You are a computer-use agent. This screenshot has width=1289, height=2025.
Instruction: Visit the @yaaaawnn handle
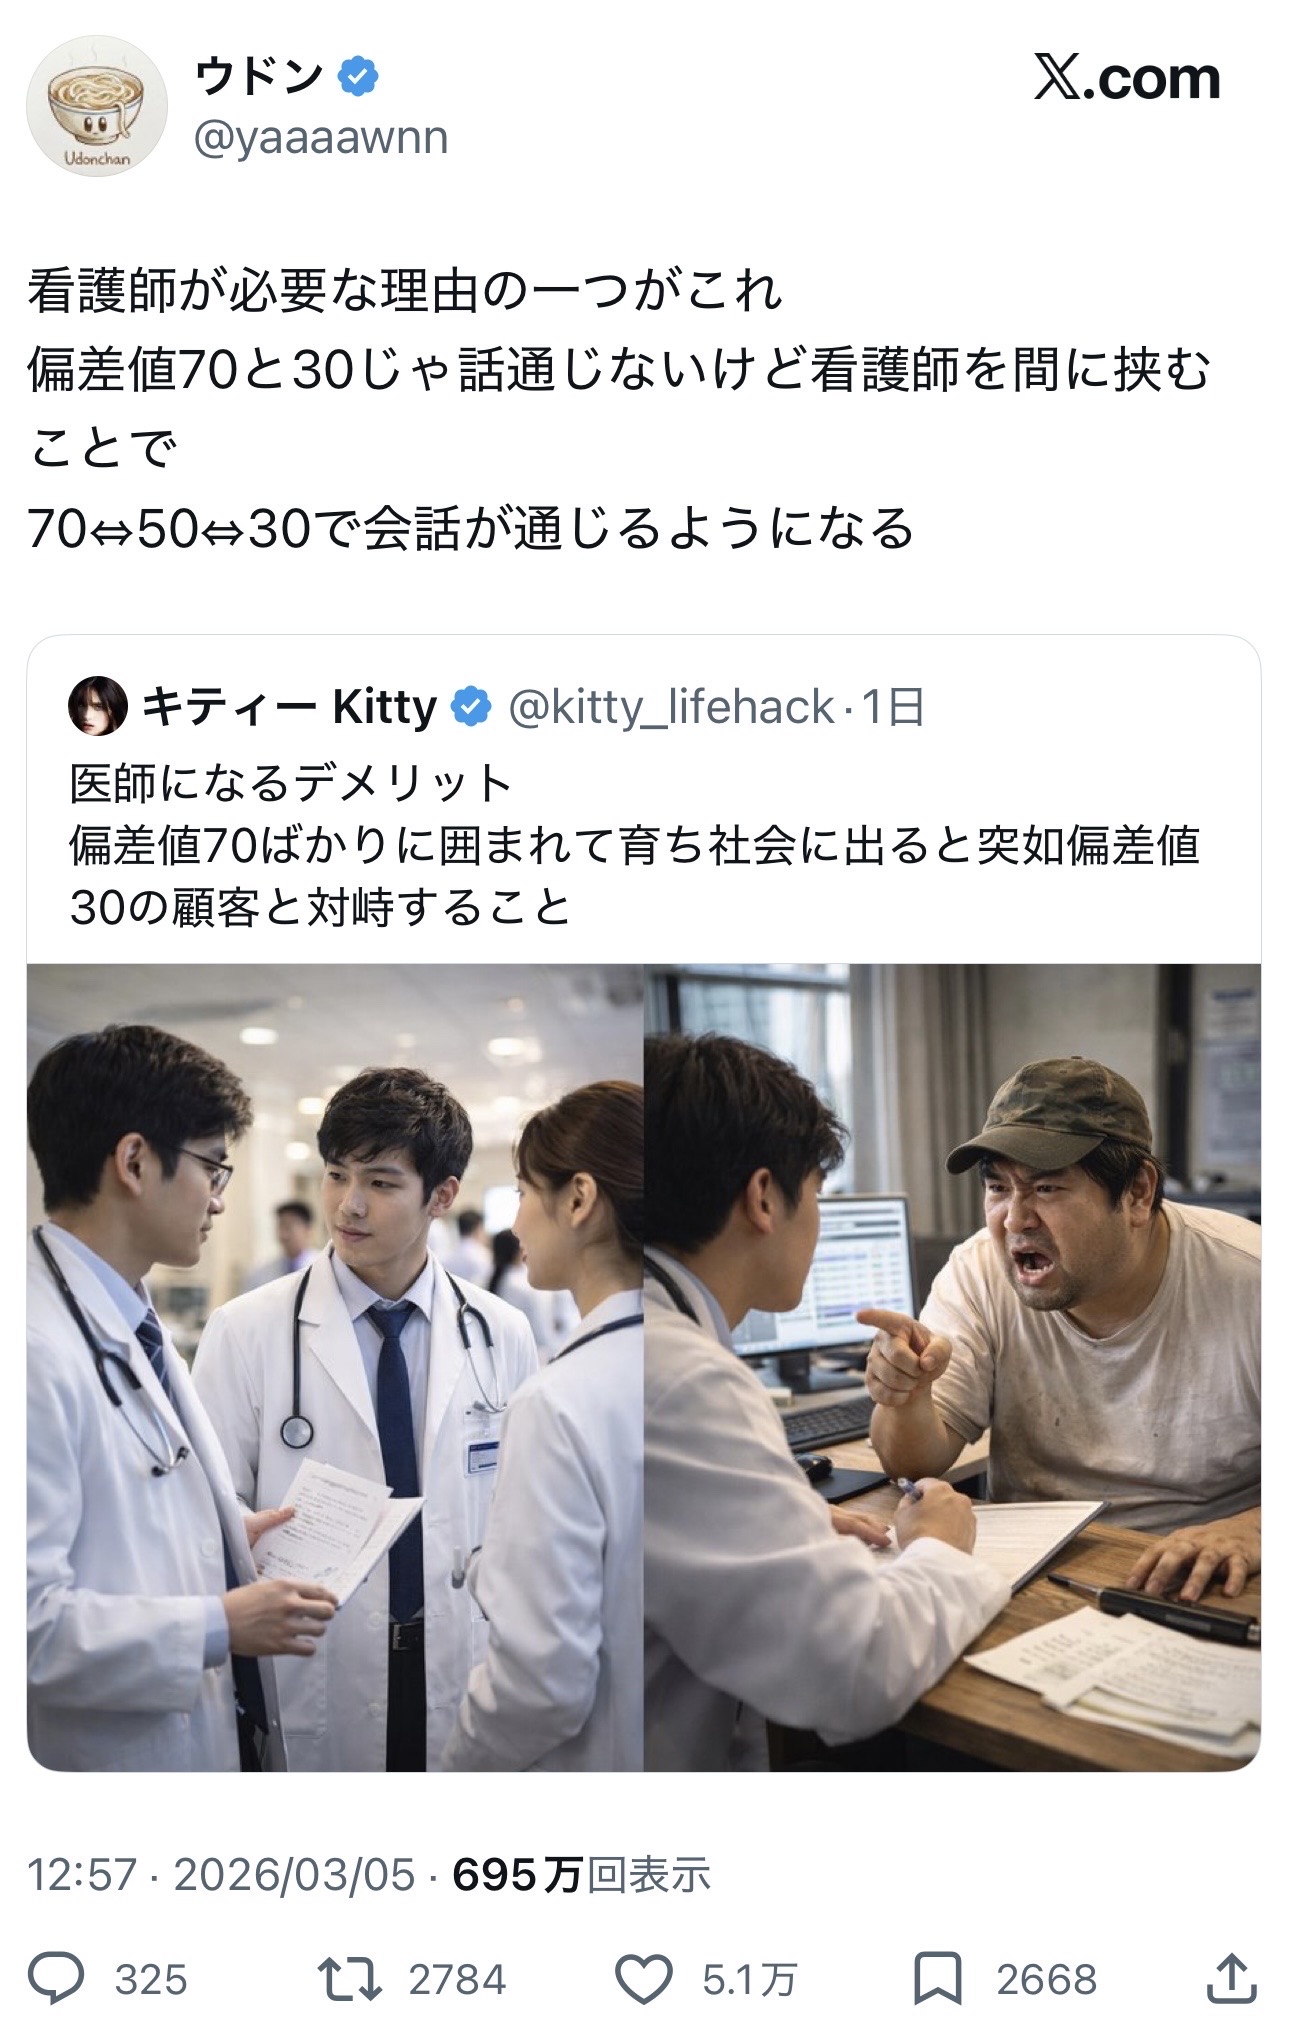[x=321, y=138]
